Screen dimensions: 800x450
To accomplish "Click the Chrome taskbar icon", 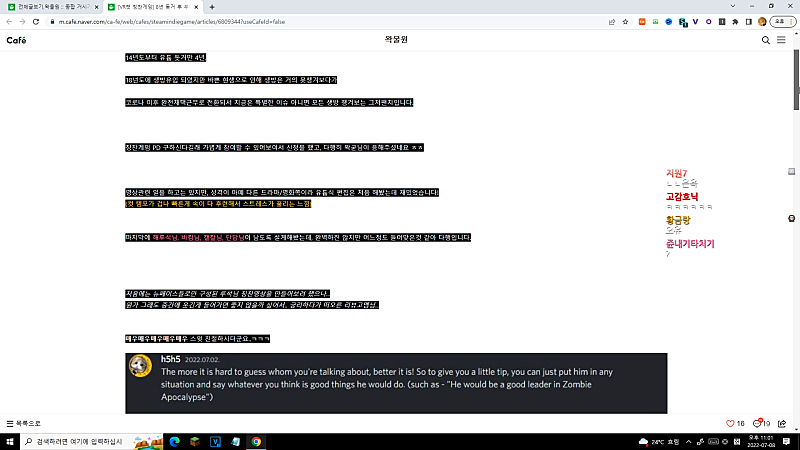I will pyautogui.click(x=256, y=442).
